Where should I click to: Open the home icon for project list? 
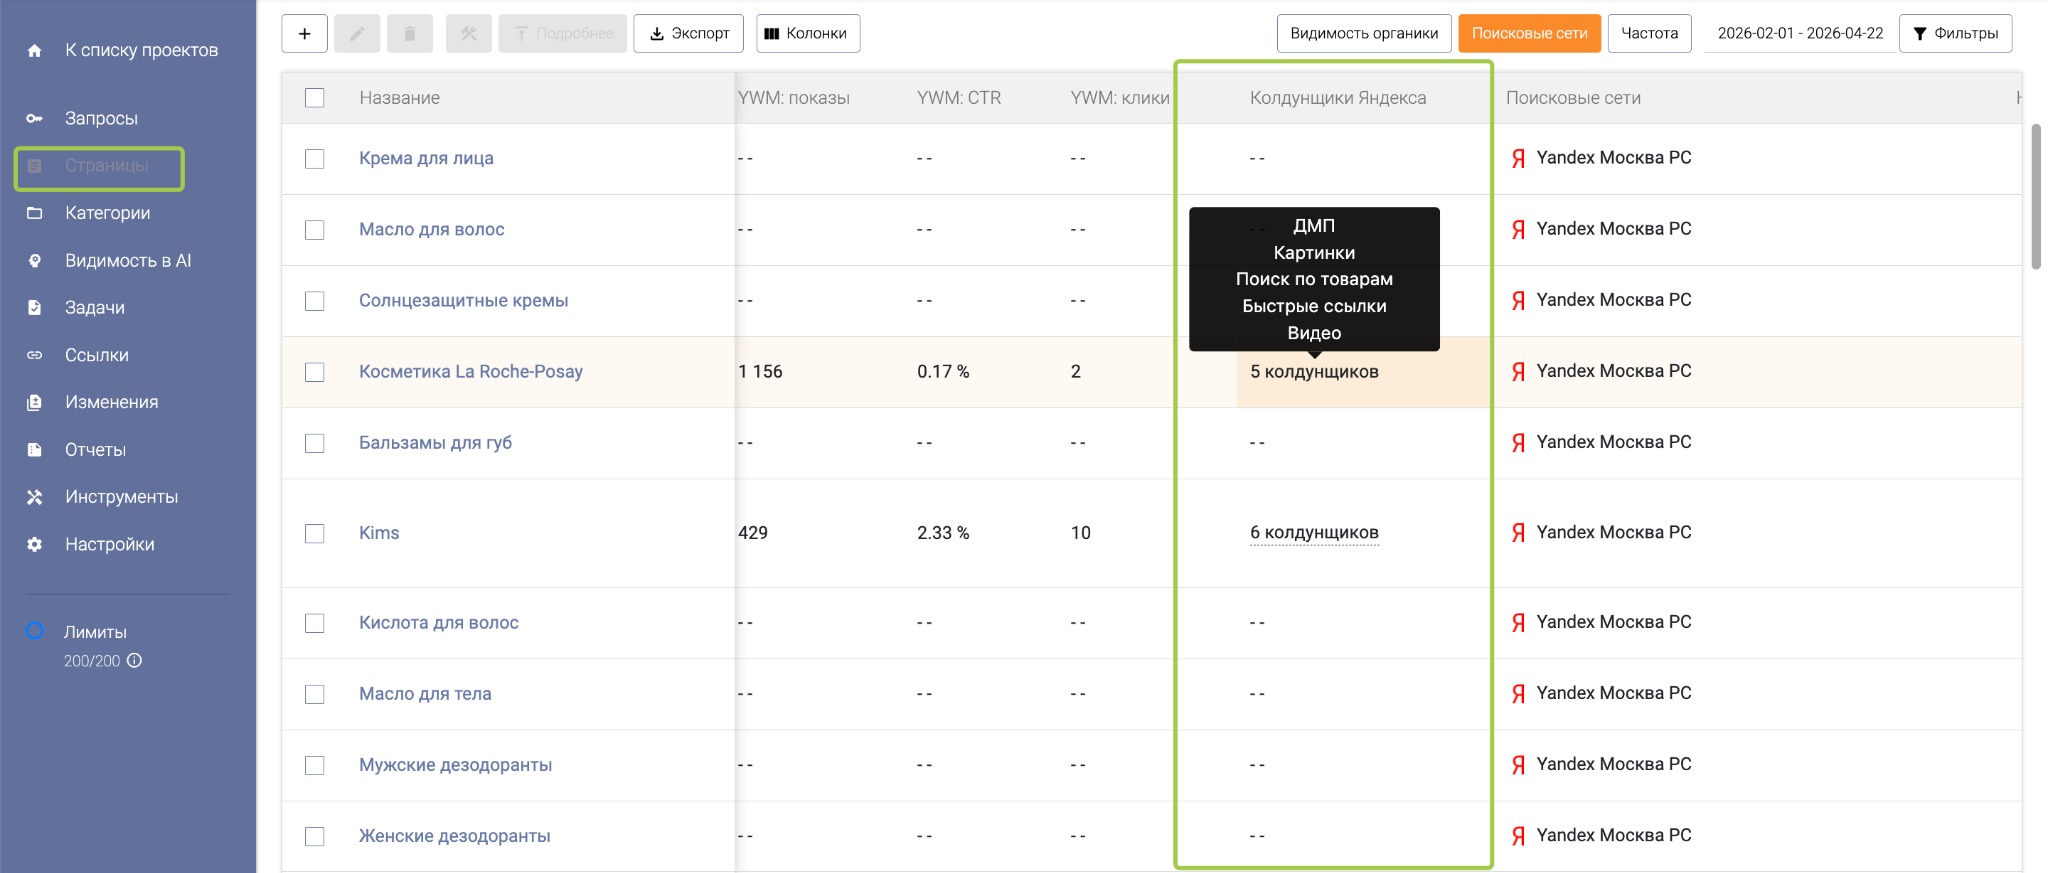pyautogui.click(x=35, y=51)
